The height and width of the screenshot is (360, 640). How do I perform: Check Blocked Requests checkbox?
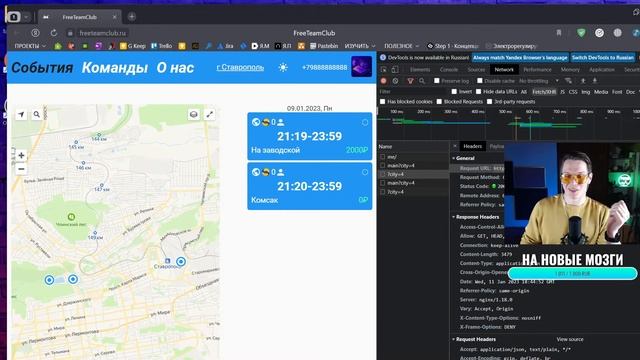[x=439, y=102]
